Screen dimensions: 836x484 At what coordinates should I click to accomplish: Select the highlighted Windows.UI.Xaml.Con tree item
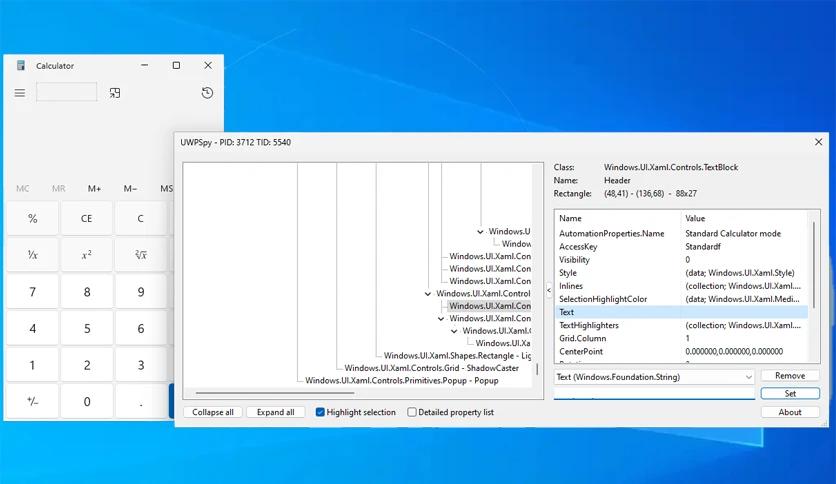click(489, 306)
